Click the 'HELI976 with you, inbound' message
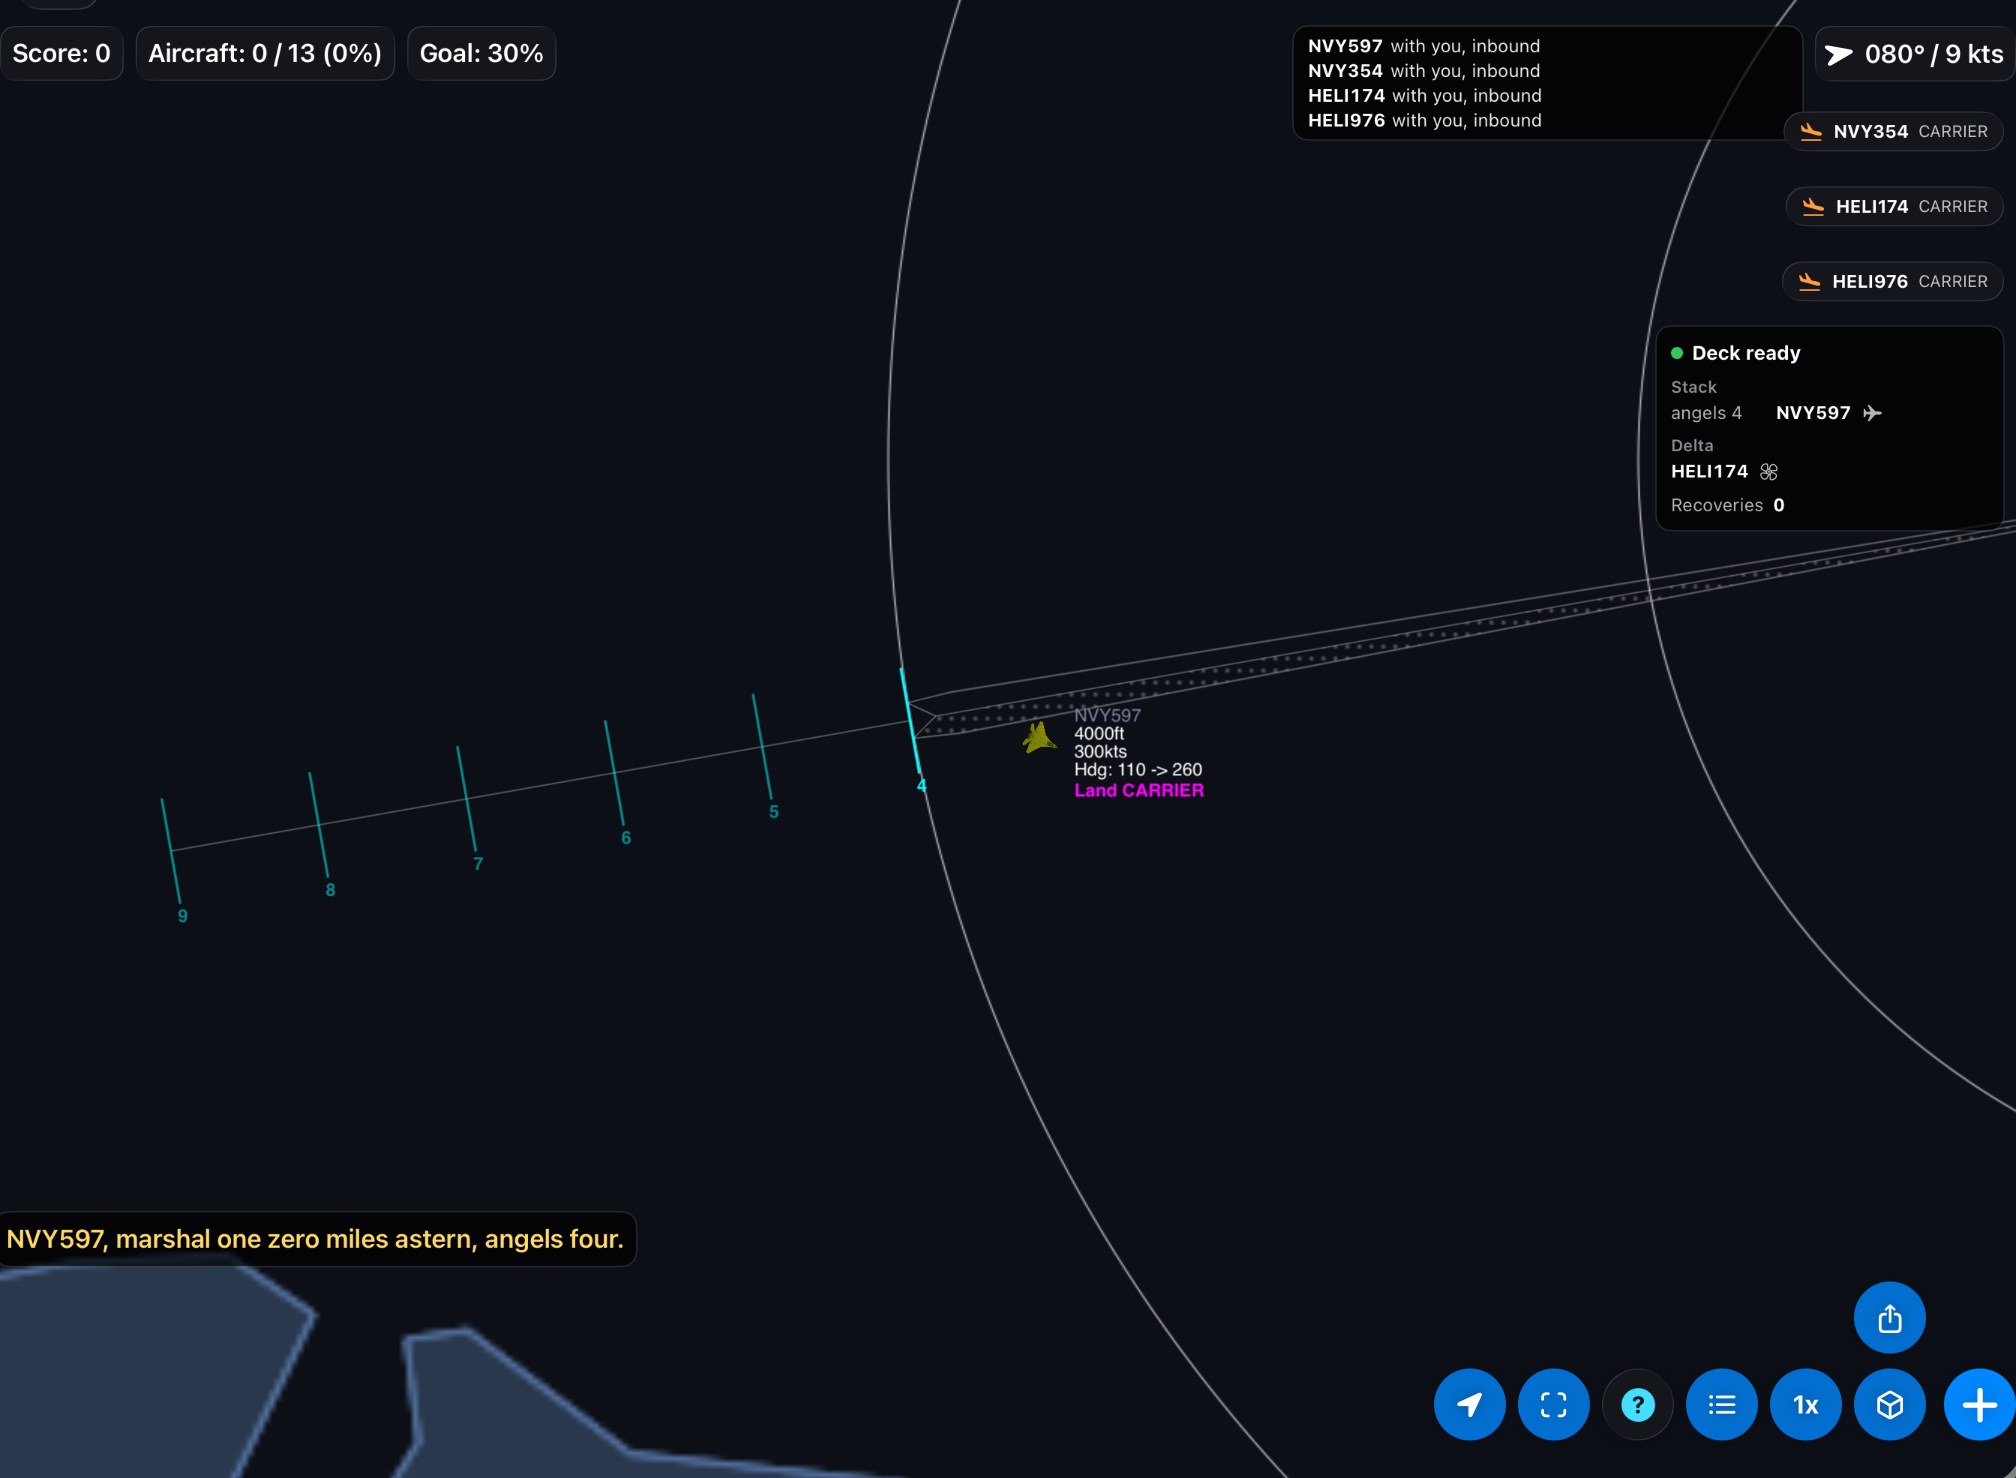The width and height of the screenshot is (2016, 1478). [x=1425, y=121]
